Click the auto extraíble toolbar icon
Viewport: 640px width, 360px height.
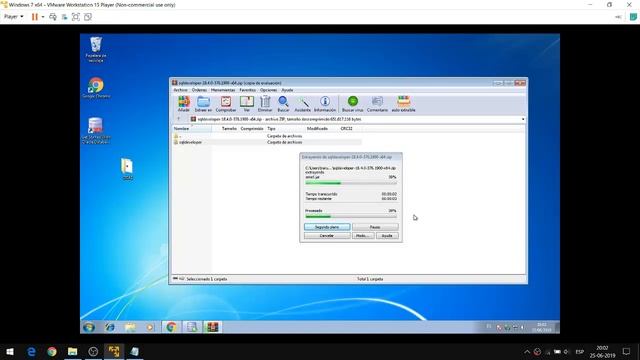[x=403, y=104]
